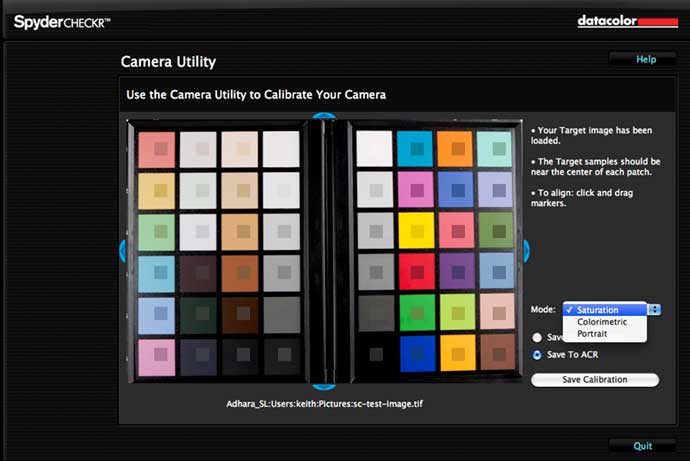Click the SpyderCHECKR logo
Image resolution: width=690 pixels, height=461 pixels.
(x=62, y=22)
